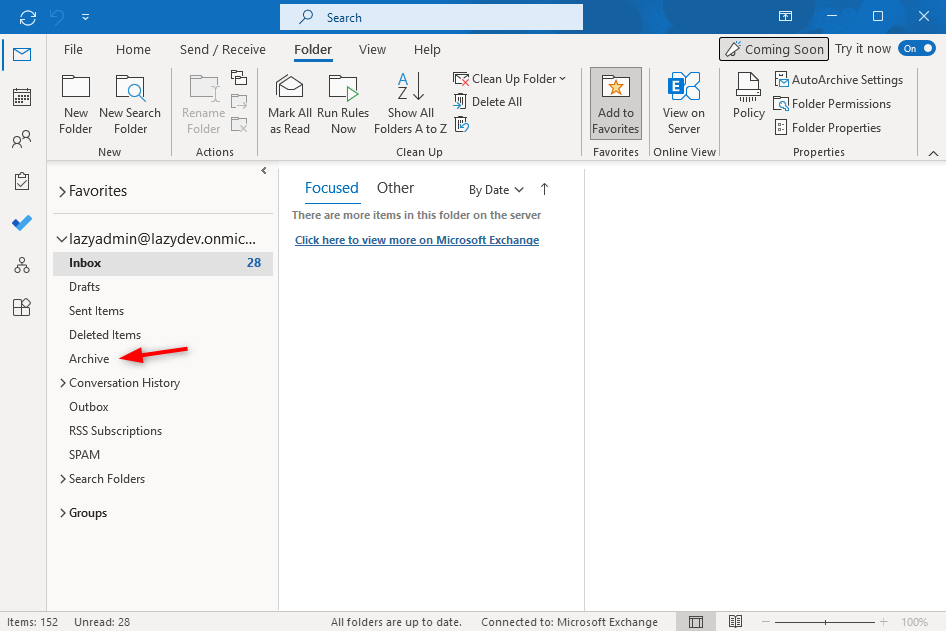Open AutoArchive Settings
946x631 pixels.
point(839,79)
